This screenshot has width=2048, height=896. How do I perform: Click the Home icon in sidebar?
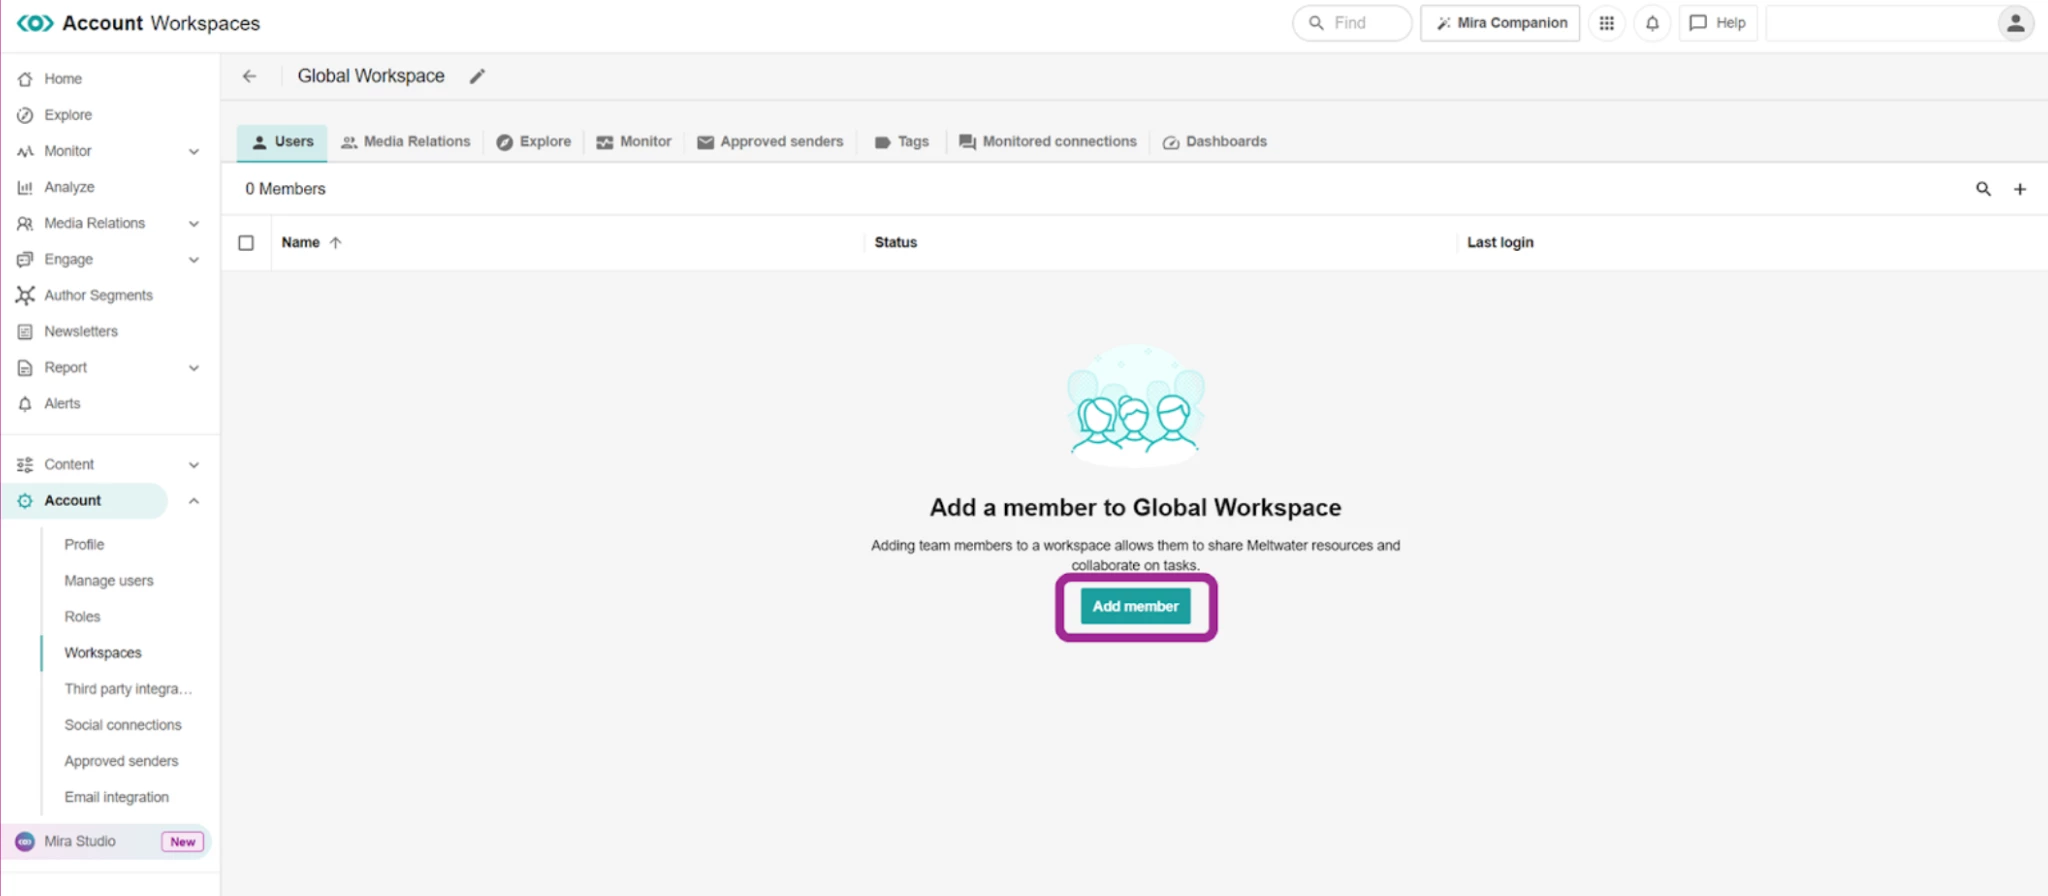pyautogui.click(x=25, y=79)
